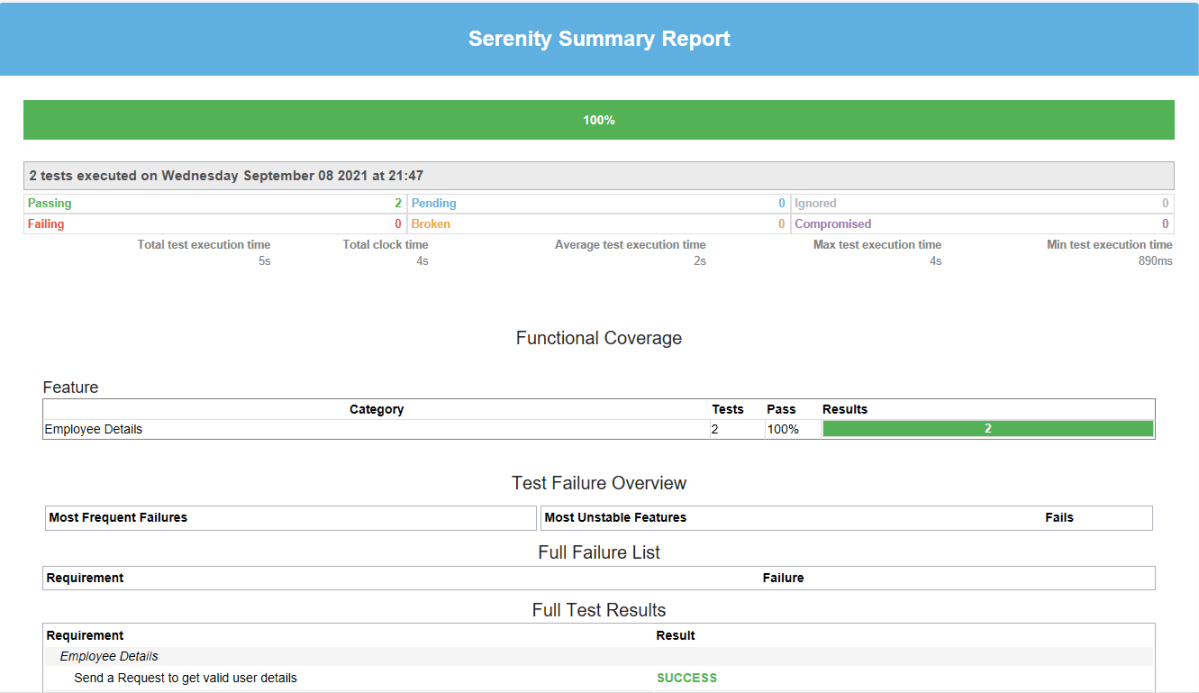This screenshot has height=693, width=1199.
Task: Click the Tests column header
Action: point(727,409)
